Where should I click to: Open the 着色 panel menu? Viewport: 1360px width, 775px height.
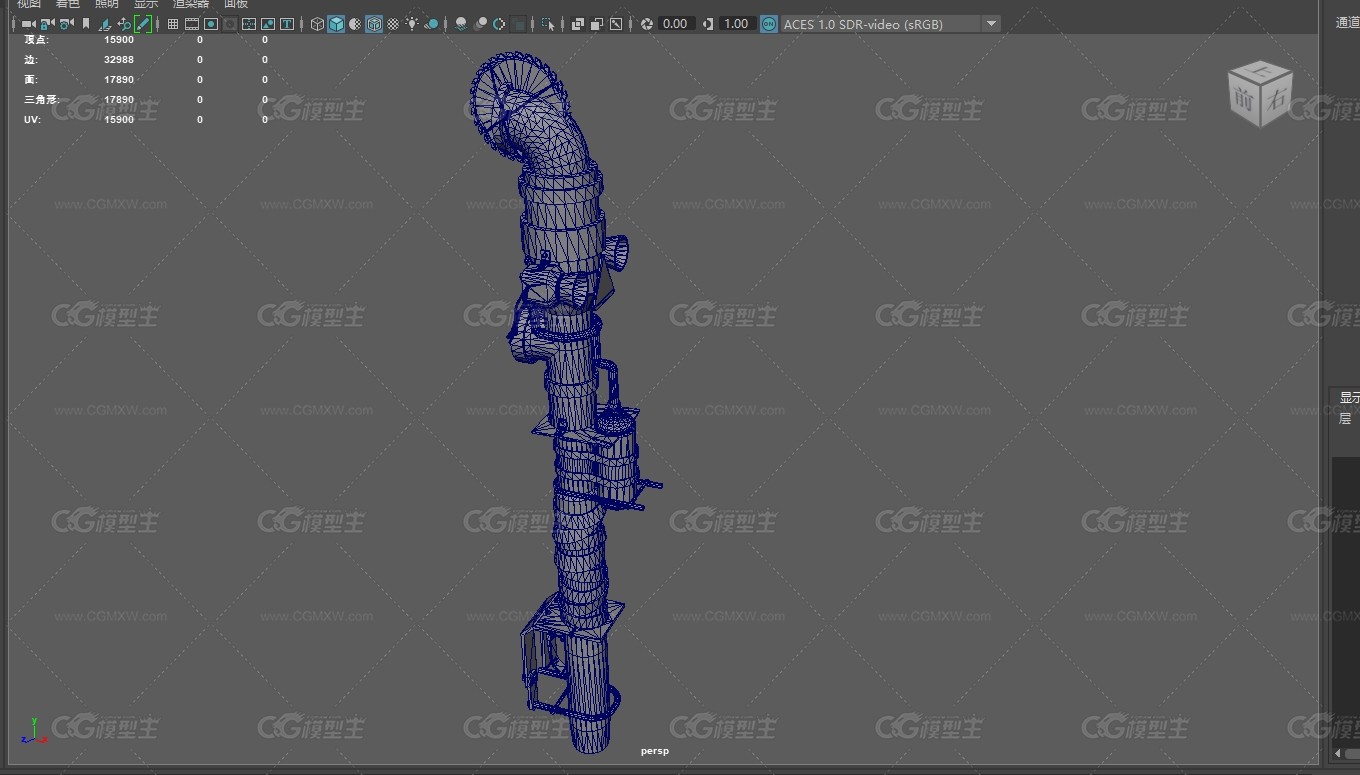[67, 4]
